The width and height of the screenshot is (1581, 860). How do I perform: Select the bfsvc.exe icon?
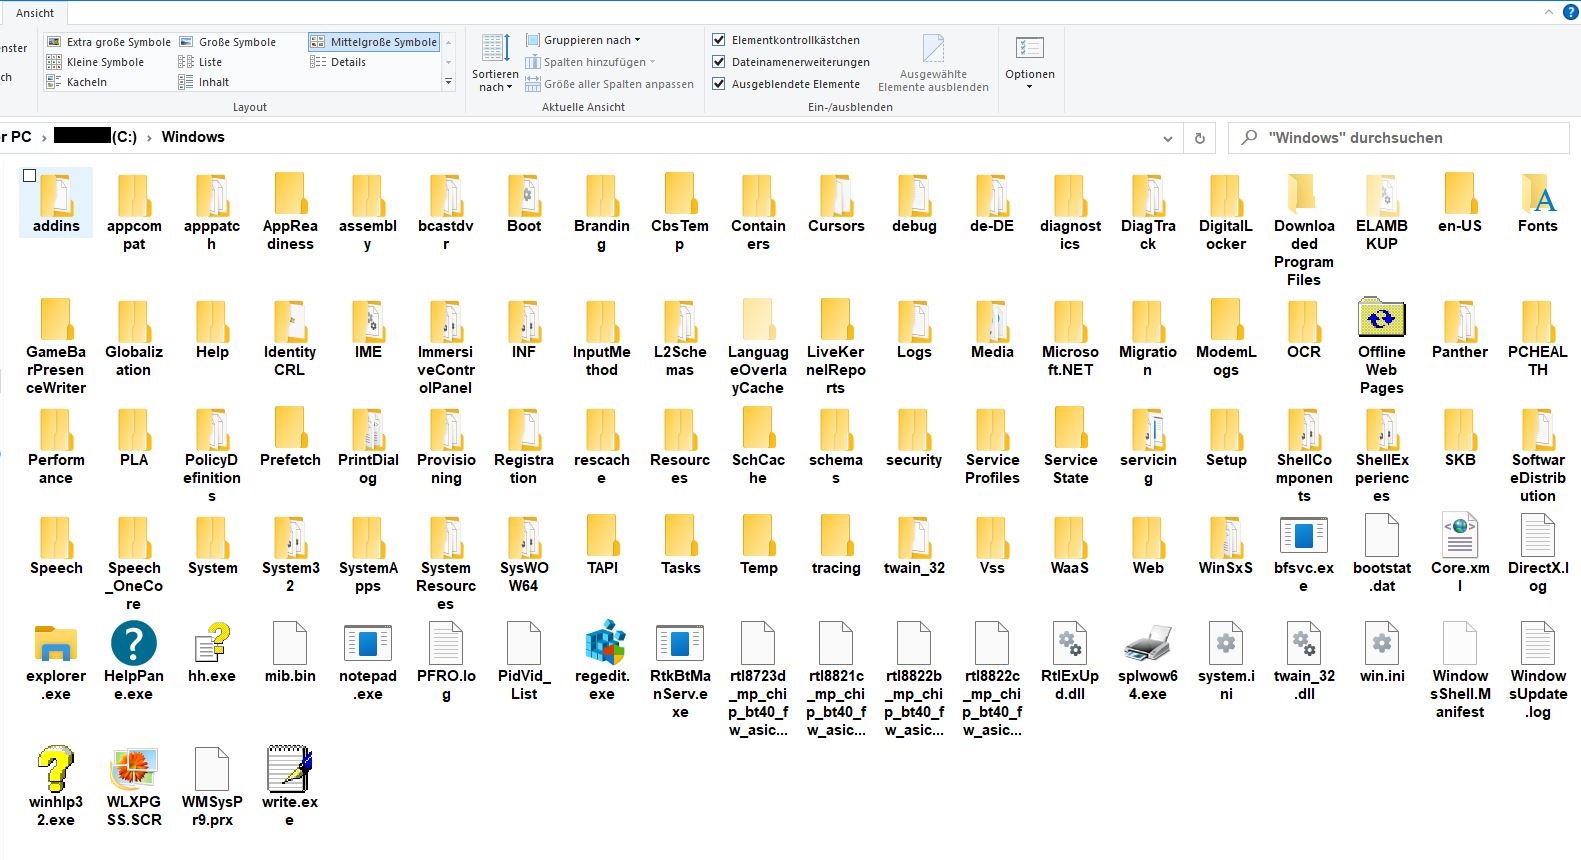pos(1304,535)
